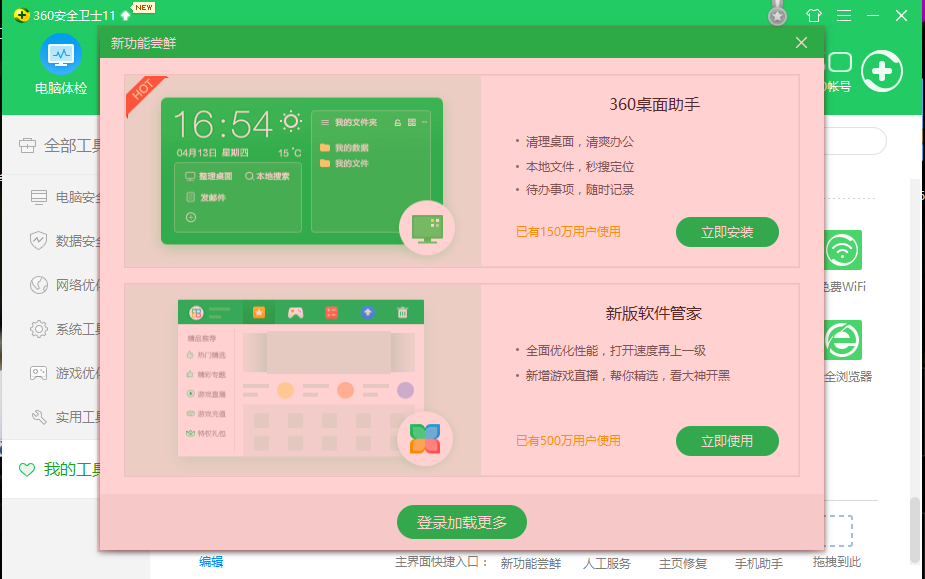Click the upgrade arrow beside 360安全卫士11
The image size is (925, 579).
coord(125,16)
